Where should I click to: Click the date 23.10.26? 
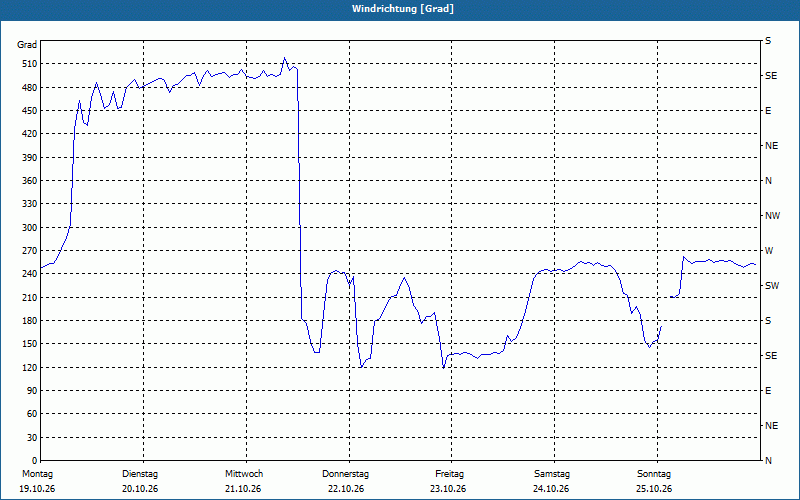point(448,489)
